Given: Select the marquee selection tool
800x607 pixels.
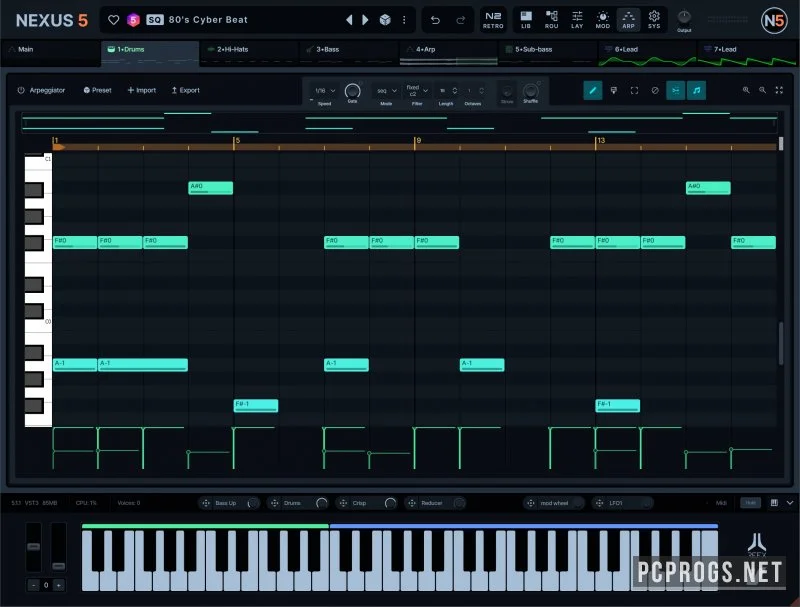Looking at the screenshot, I should tap(634, 91).
